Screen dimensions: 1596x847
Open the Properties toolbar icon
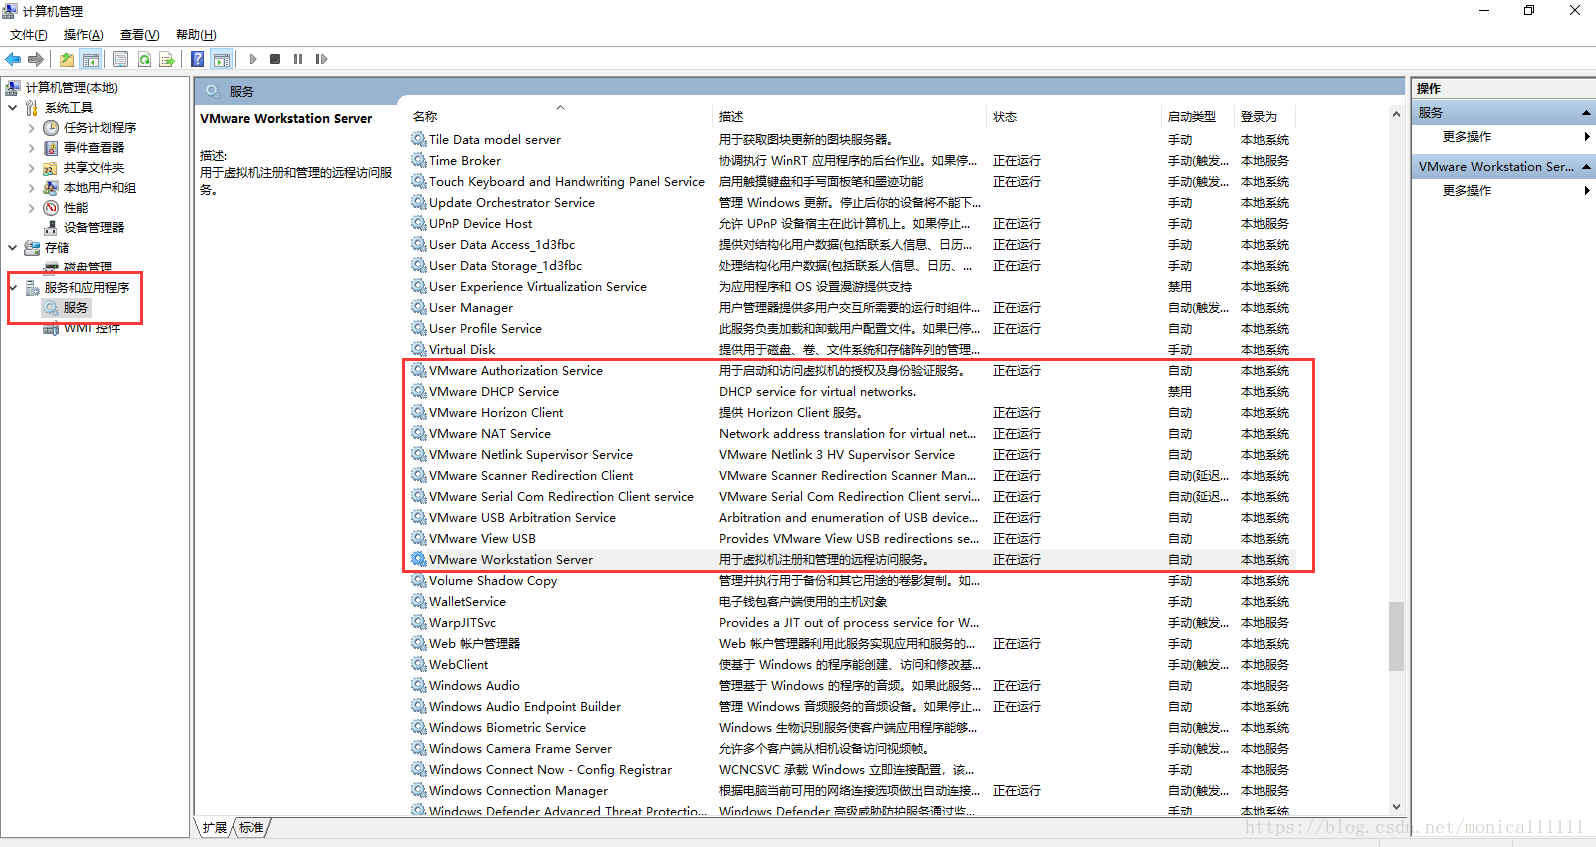(120, 59)
